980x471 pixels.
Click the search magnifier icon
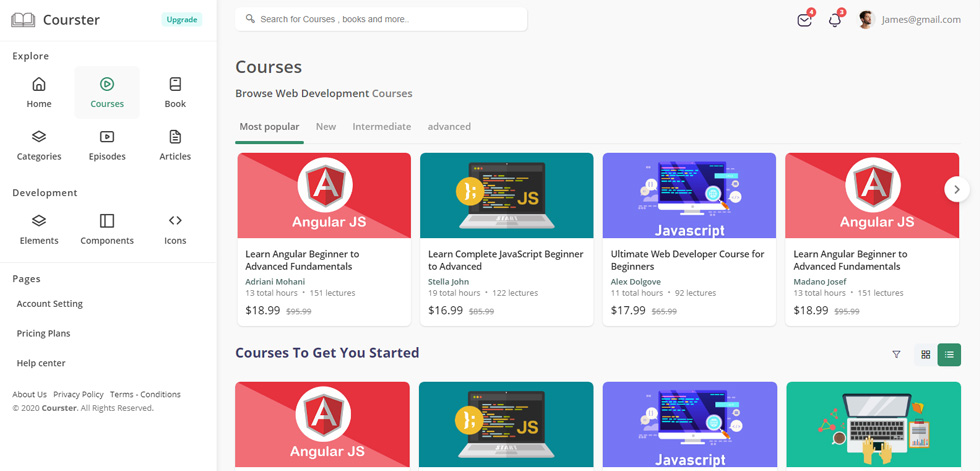tap(250, 19)
